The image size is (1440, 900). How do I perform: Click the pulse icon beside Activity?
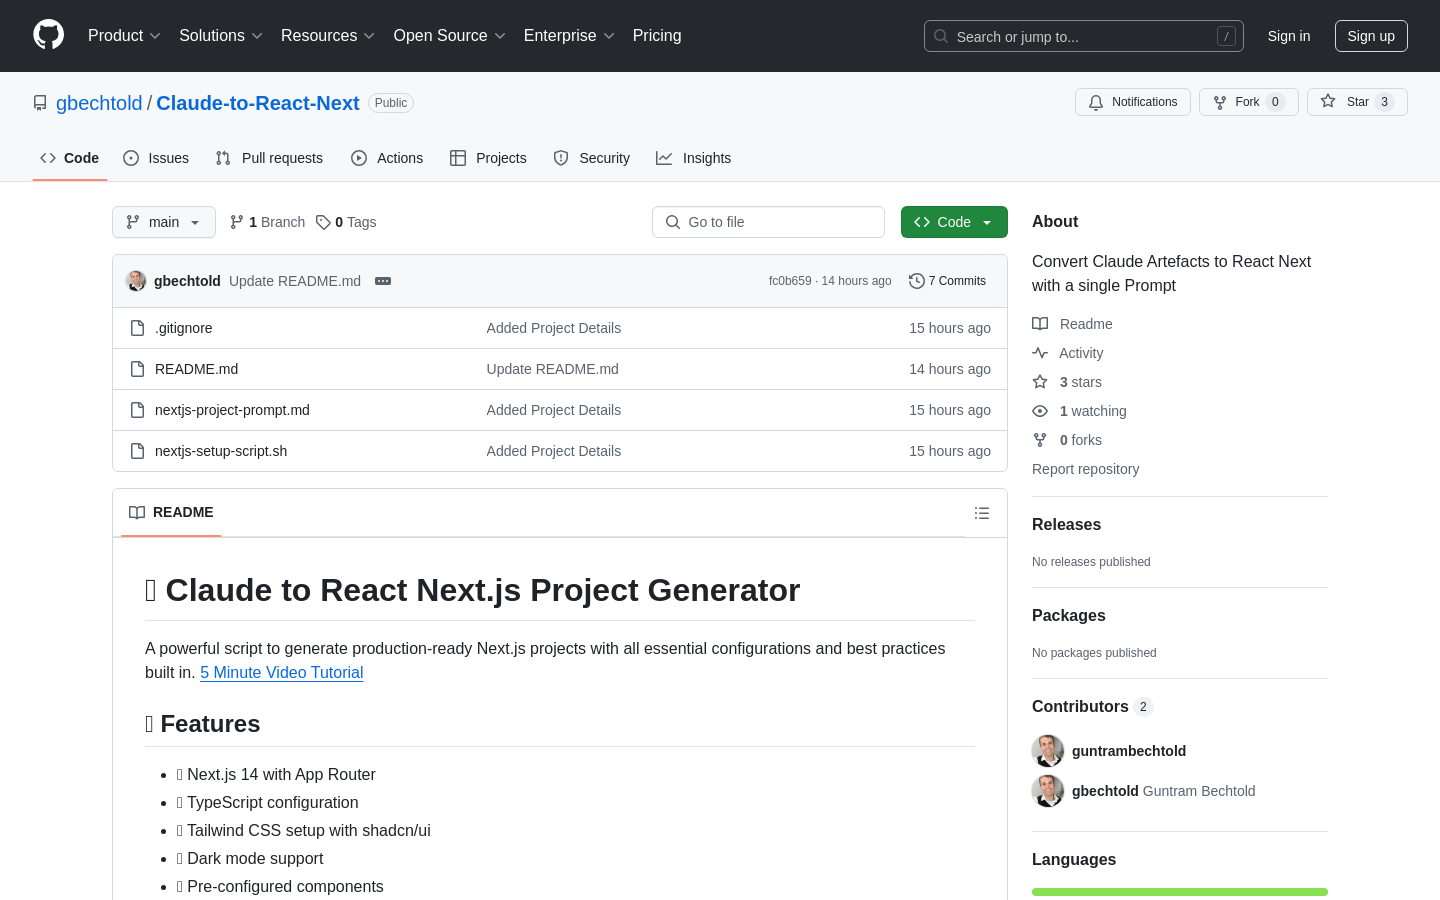point(1040,353)
